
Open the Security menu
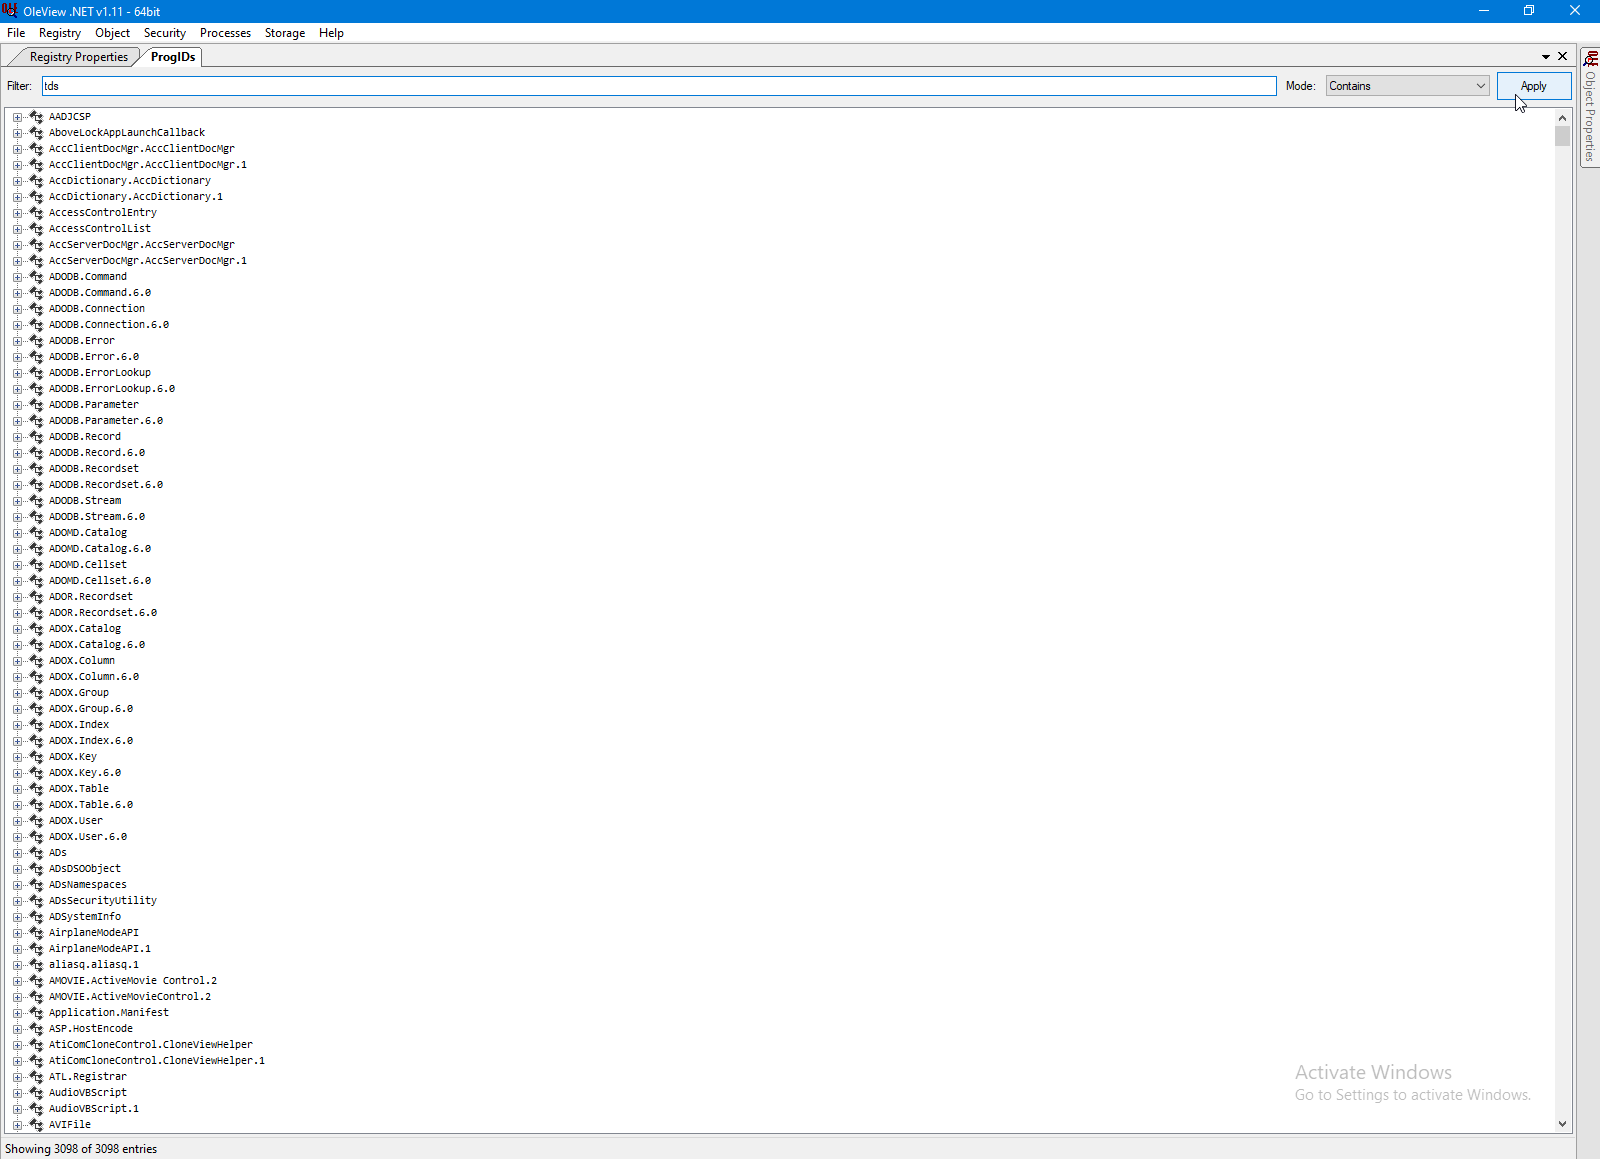pos(165,33)
